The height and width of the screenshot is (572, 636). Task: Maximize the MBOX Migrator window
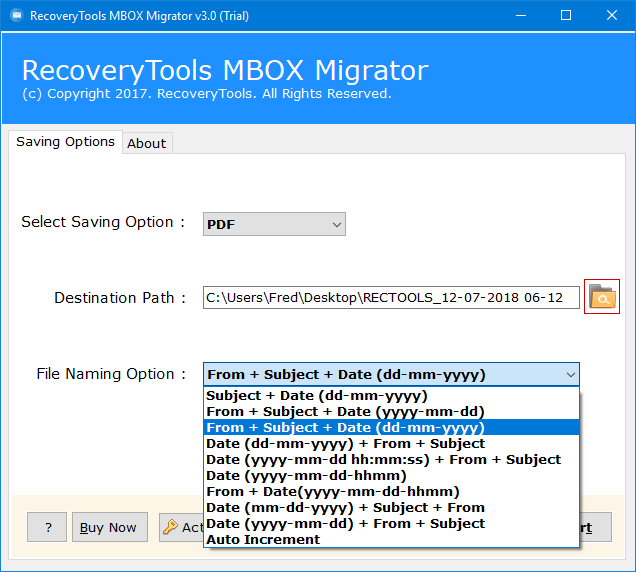pyautogui.click(x=566, y=15)
